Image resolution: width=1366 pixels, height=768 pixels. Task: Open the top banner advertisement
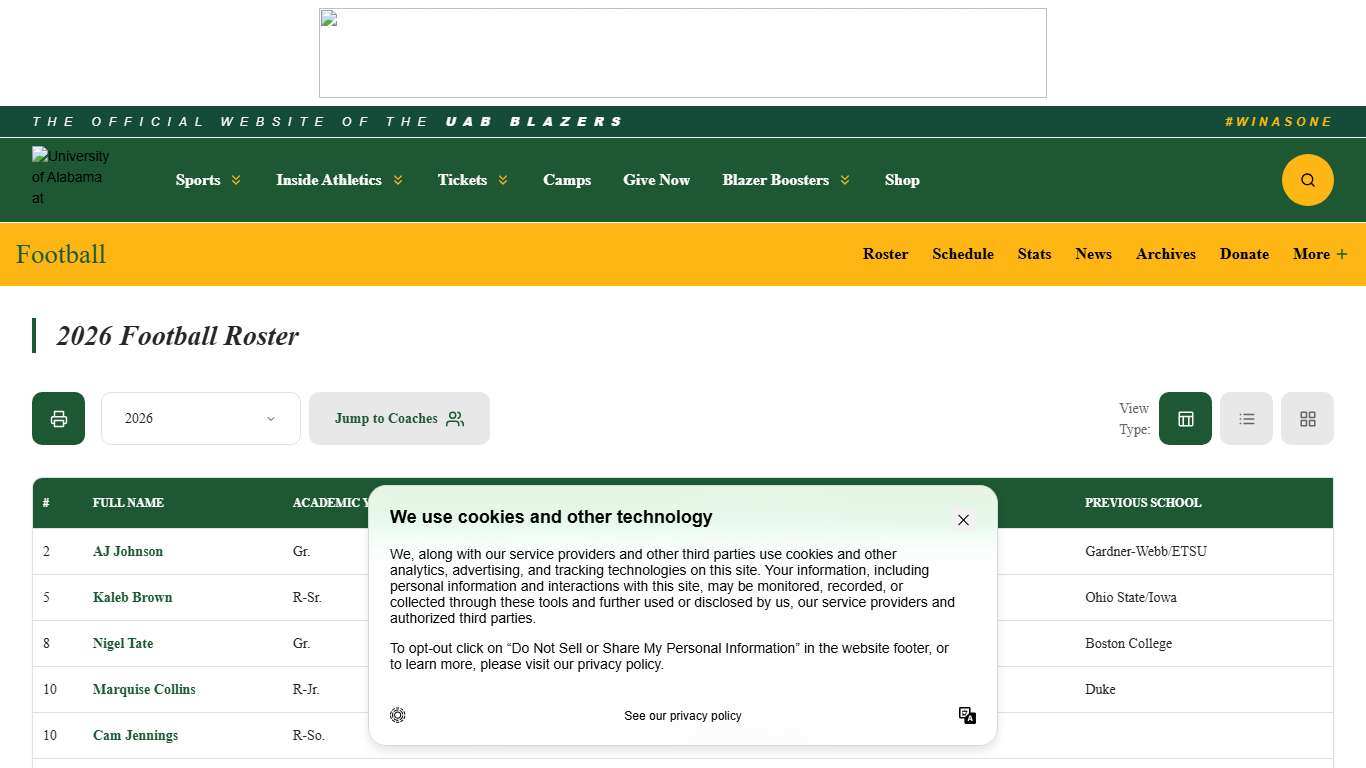(682, 53)
